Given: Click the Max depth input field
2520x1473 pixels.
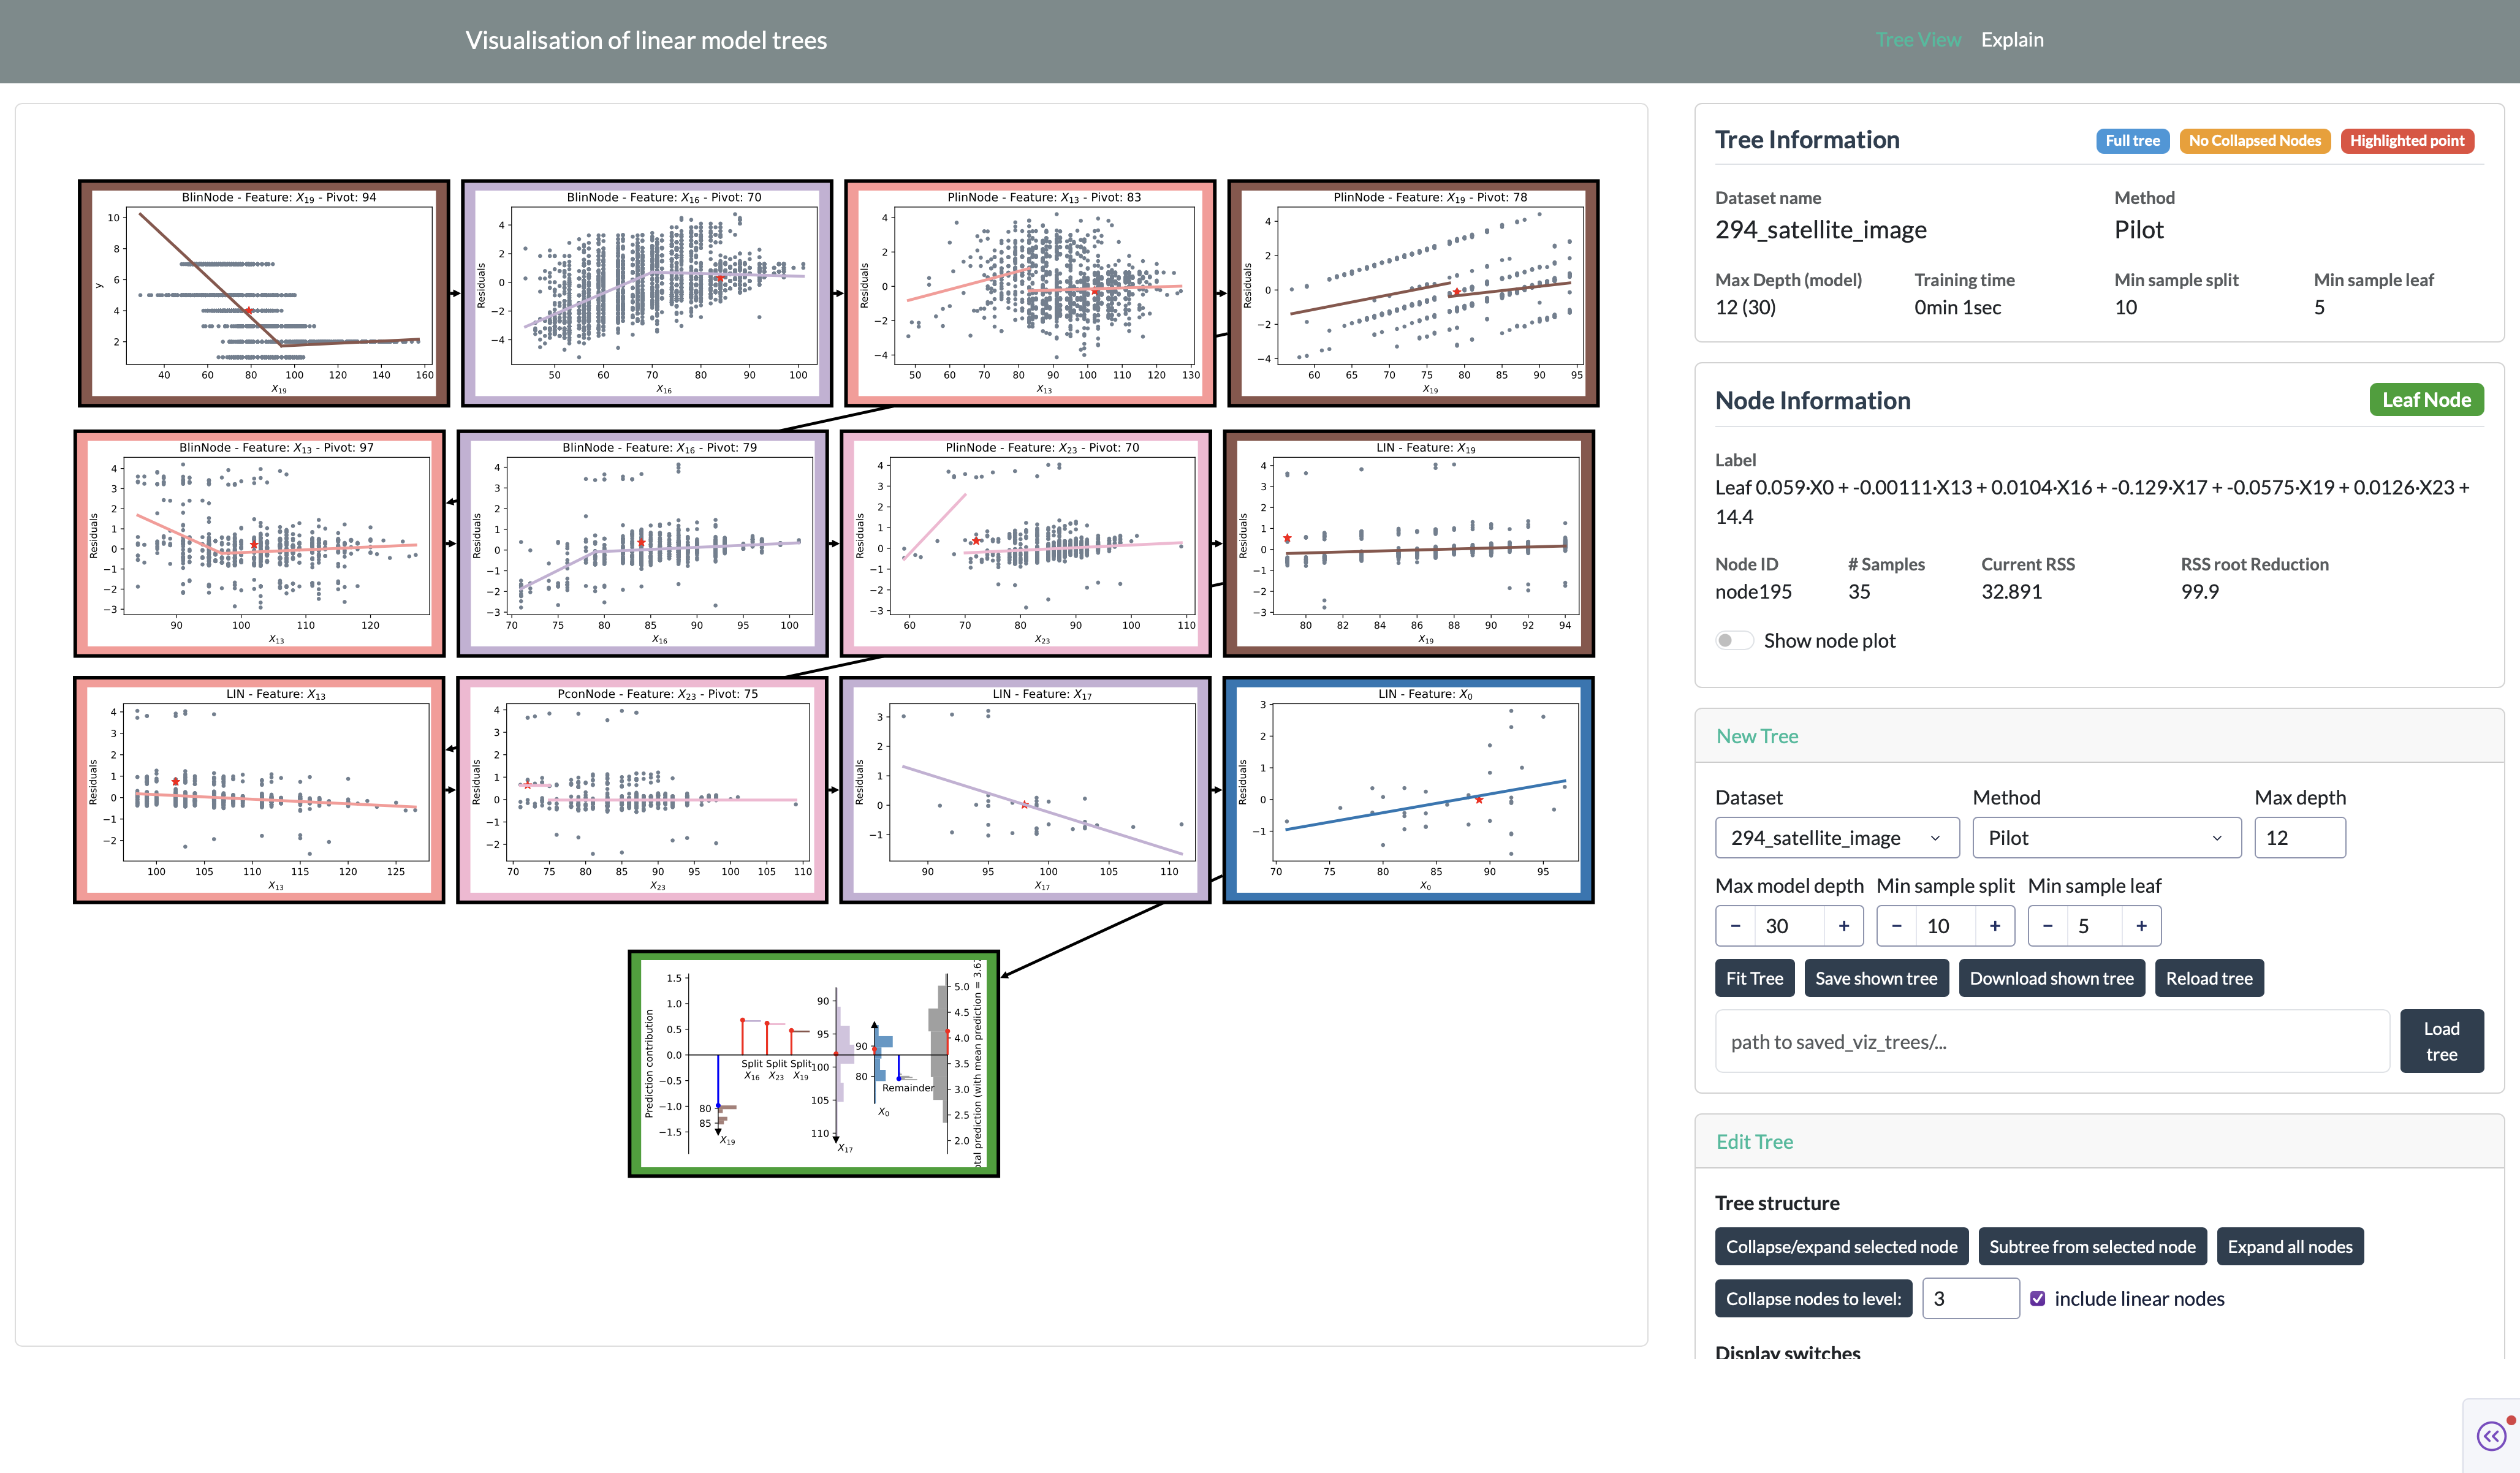Looking at the screenshot, I should click(2299, 838).
